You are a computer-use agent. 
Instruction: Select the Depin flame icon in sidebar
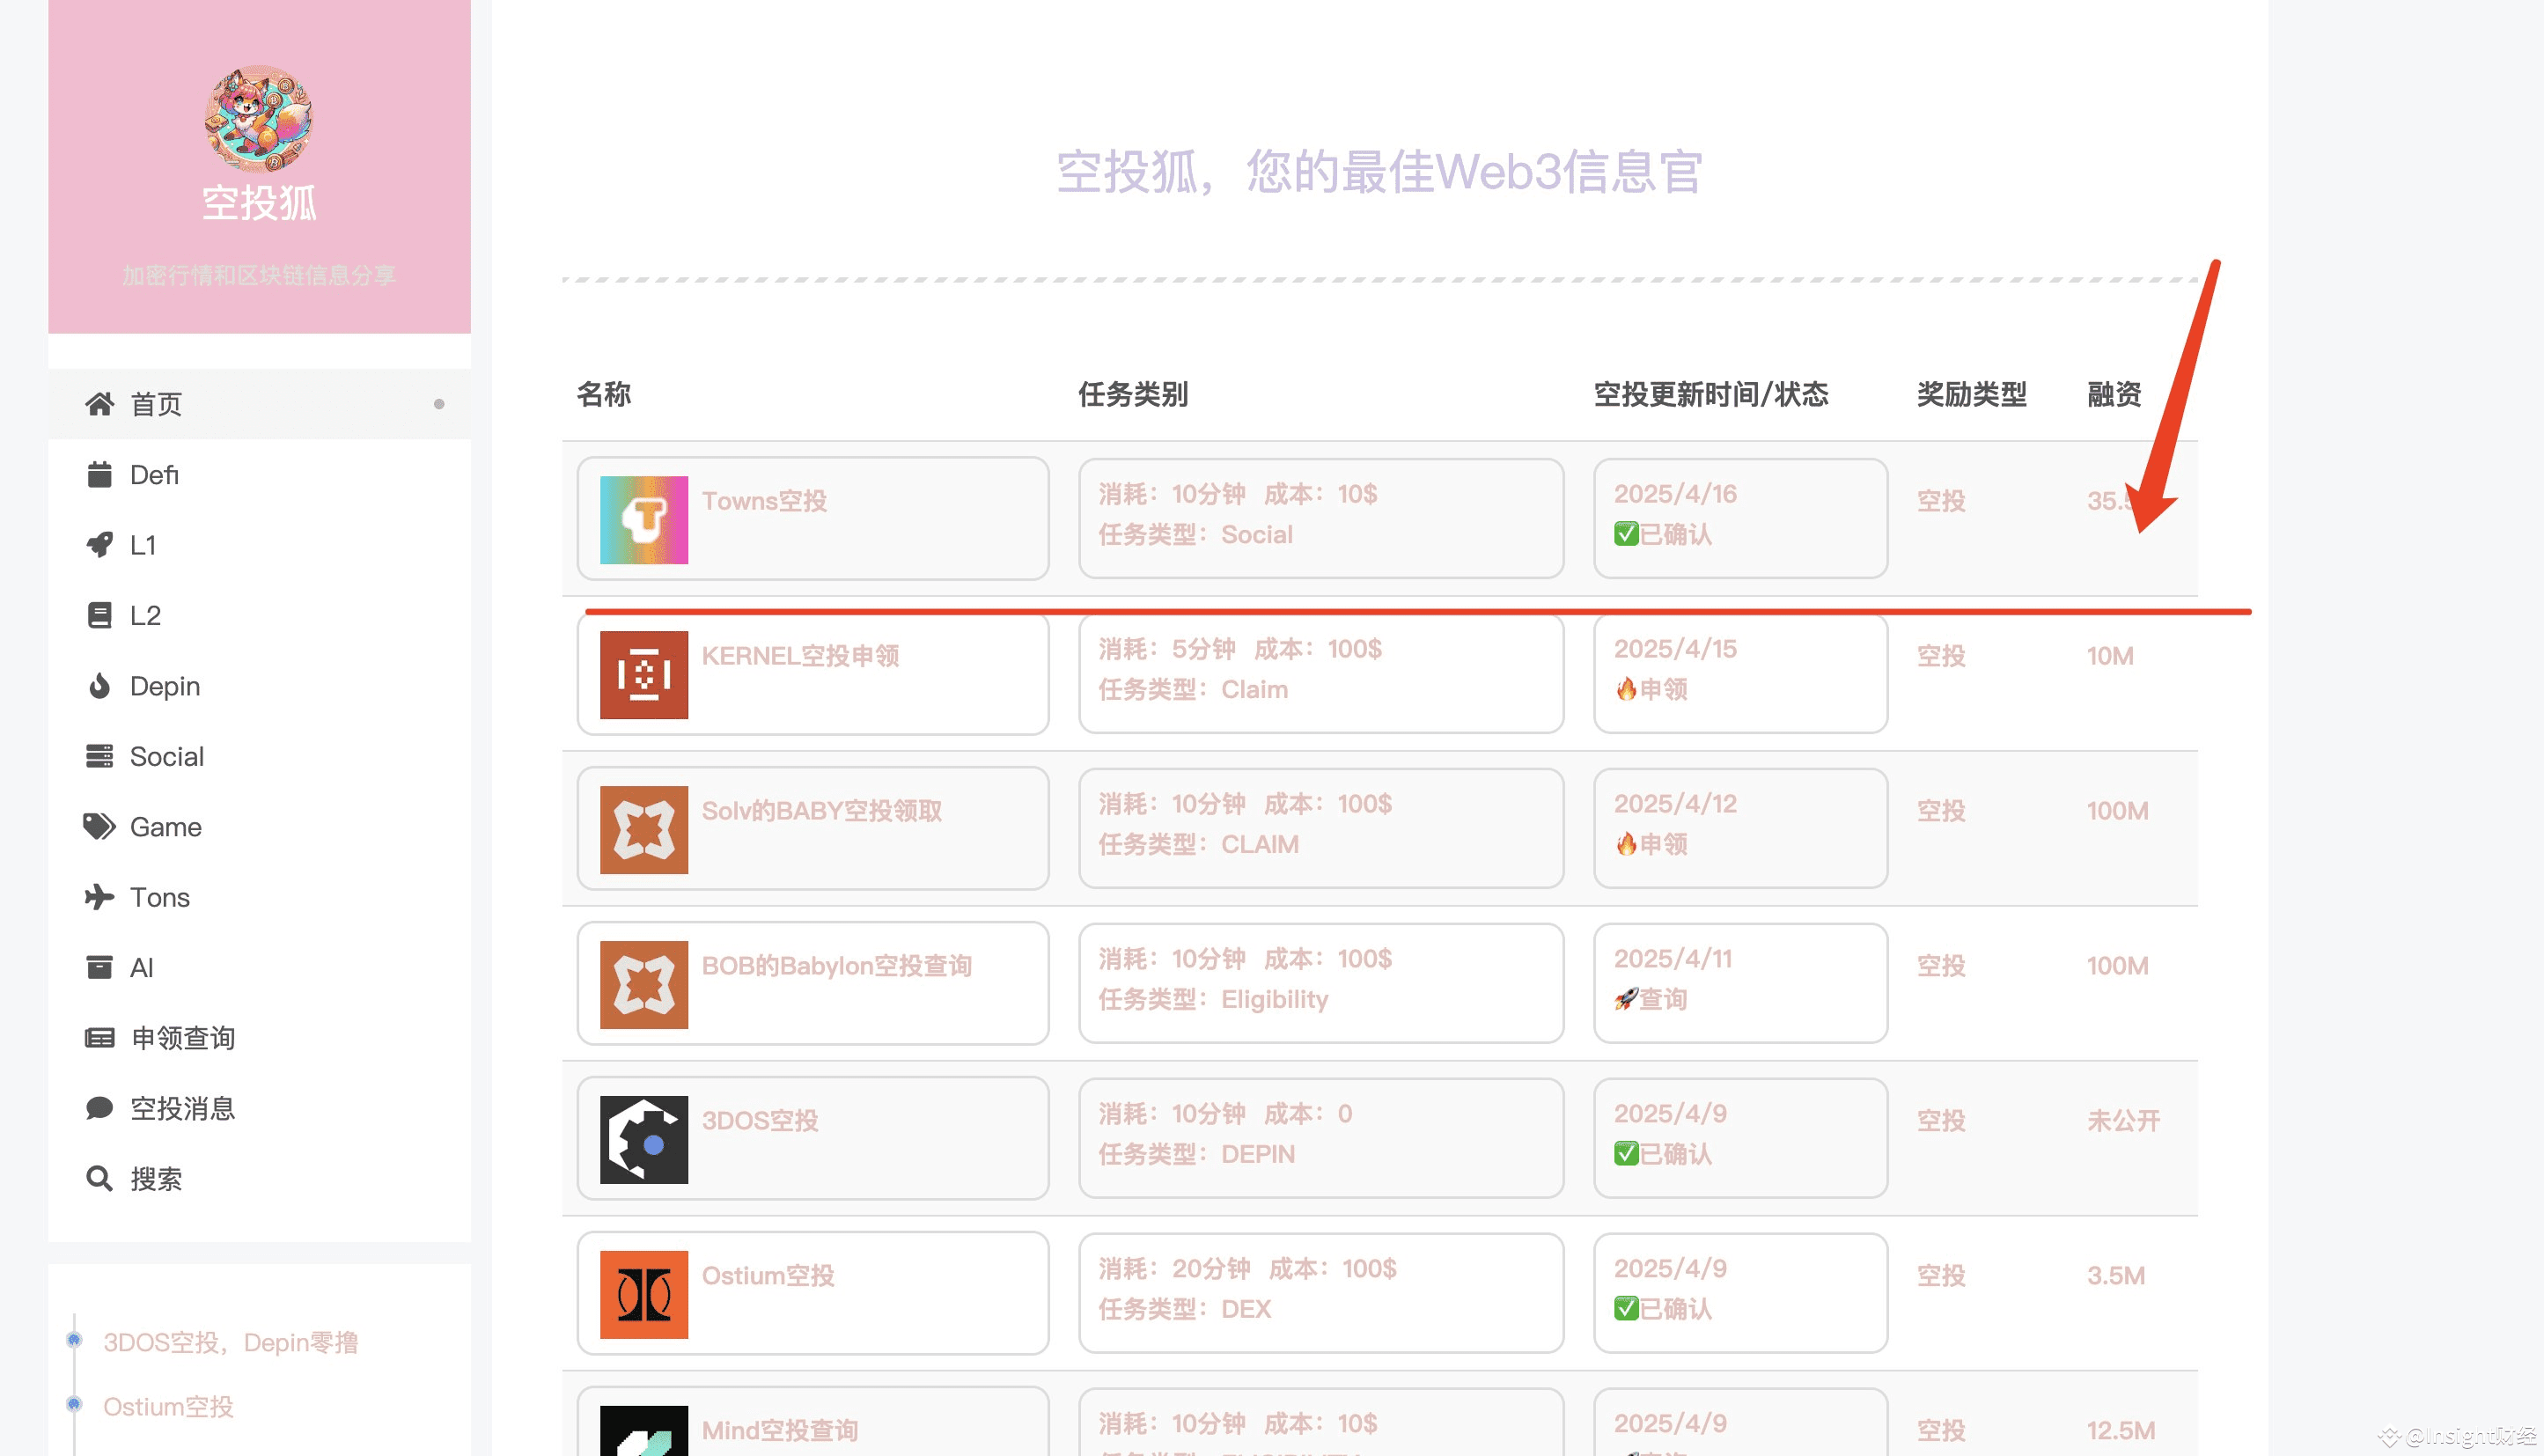(99, 686)
